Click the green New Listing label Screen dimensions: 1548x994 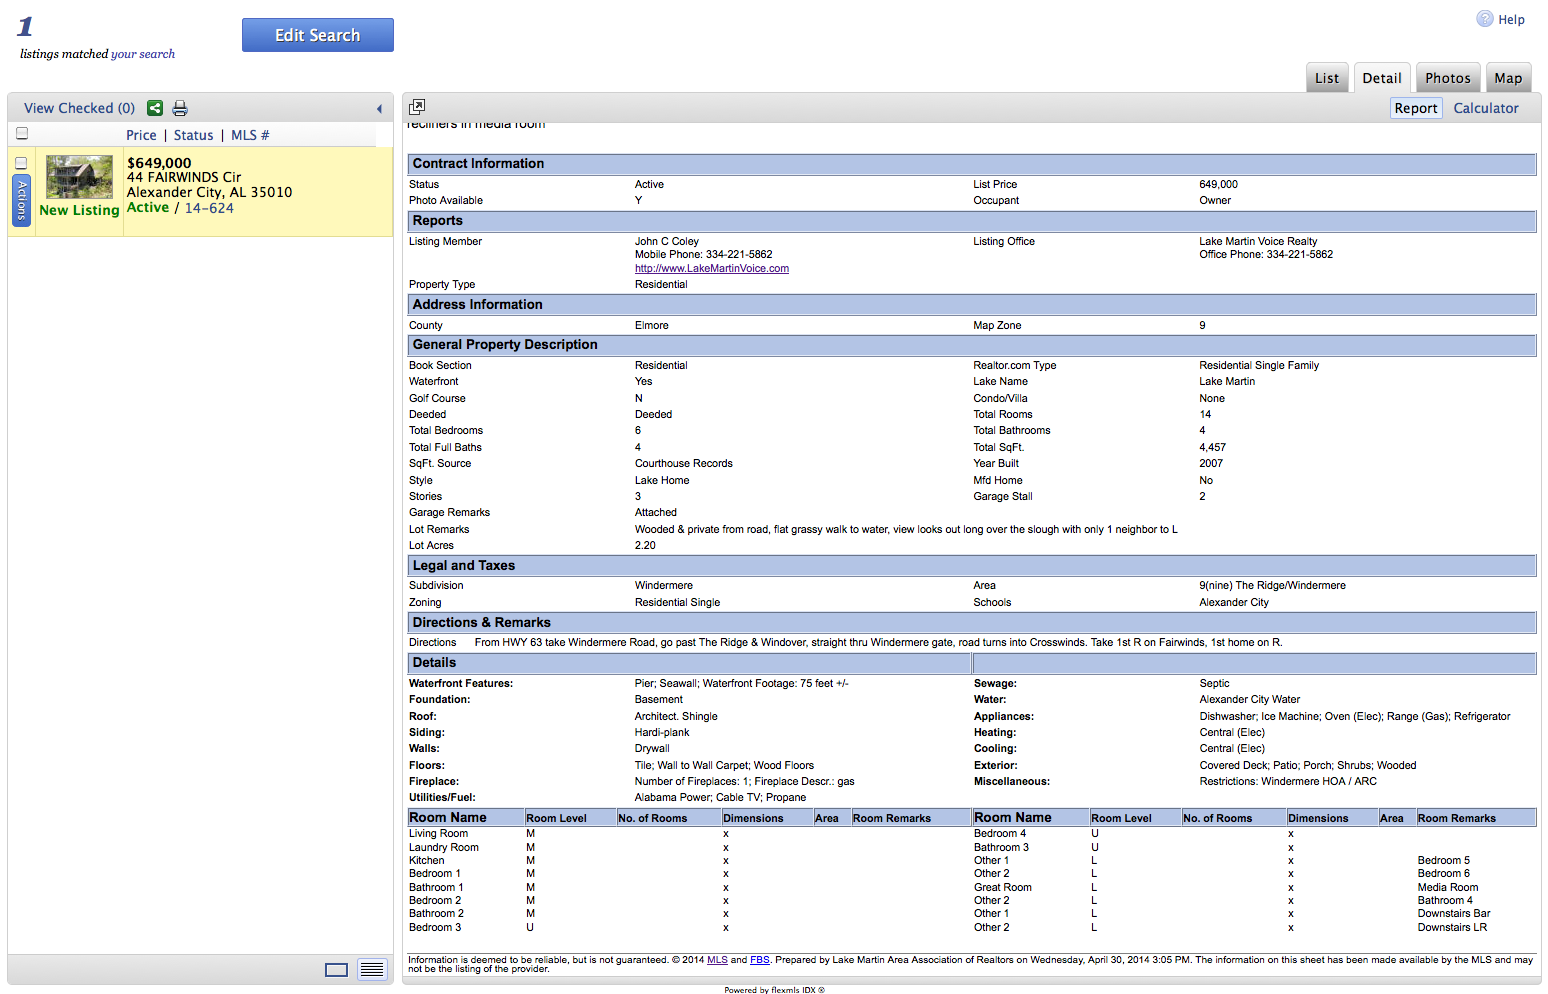(x=79, y=210)
